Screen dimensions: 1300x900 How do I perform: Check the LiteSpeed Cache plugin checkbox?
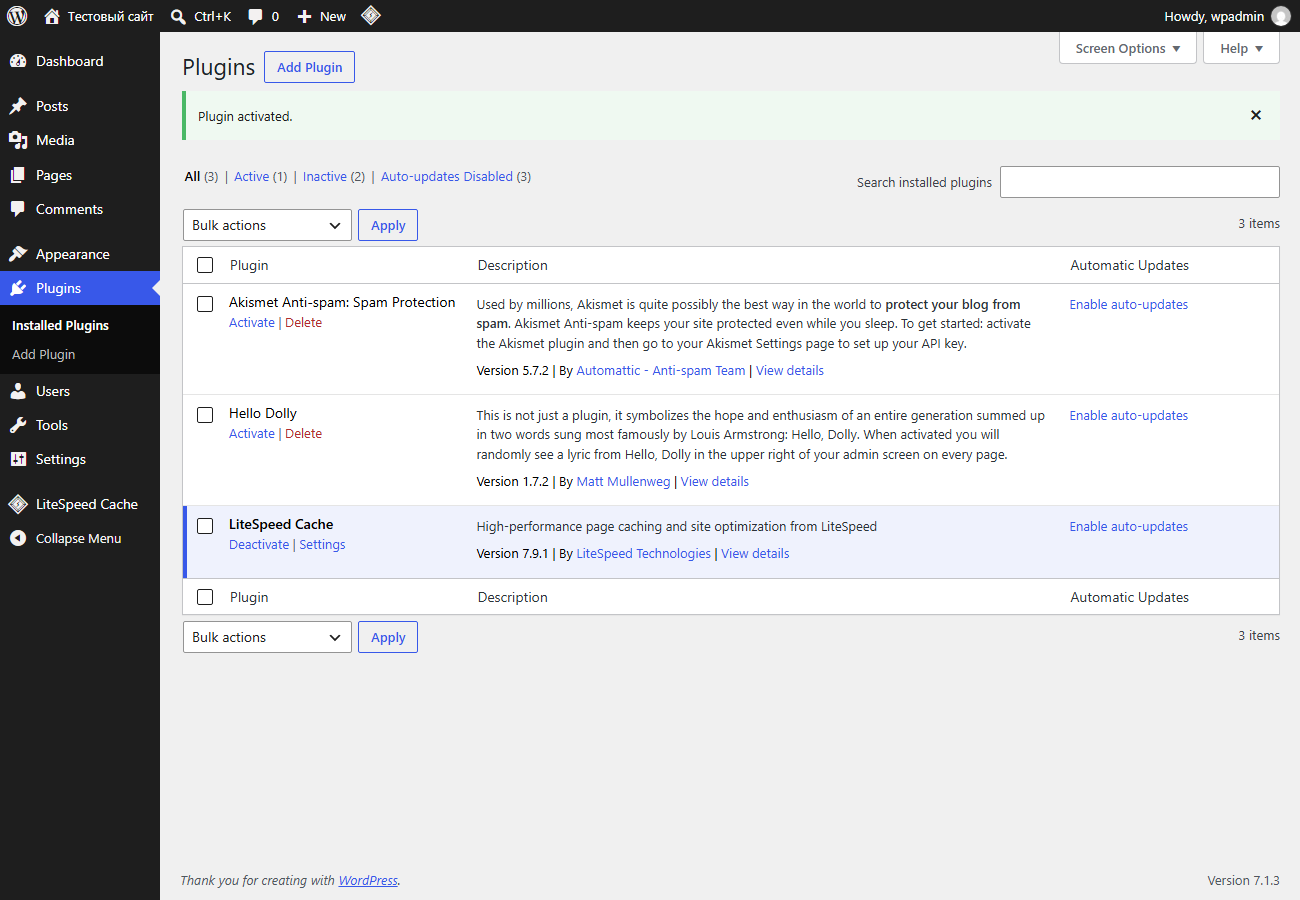[205, 526]
